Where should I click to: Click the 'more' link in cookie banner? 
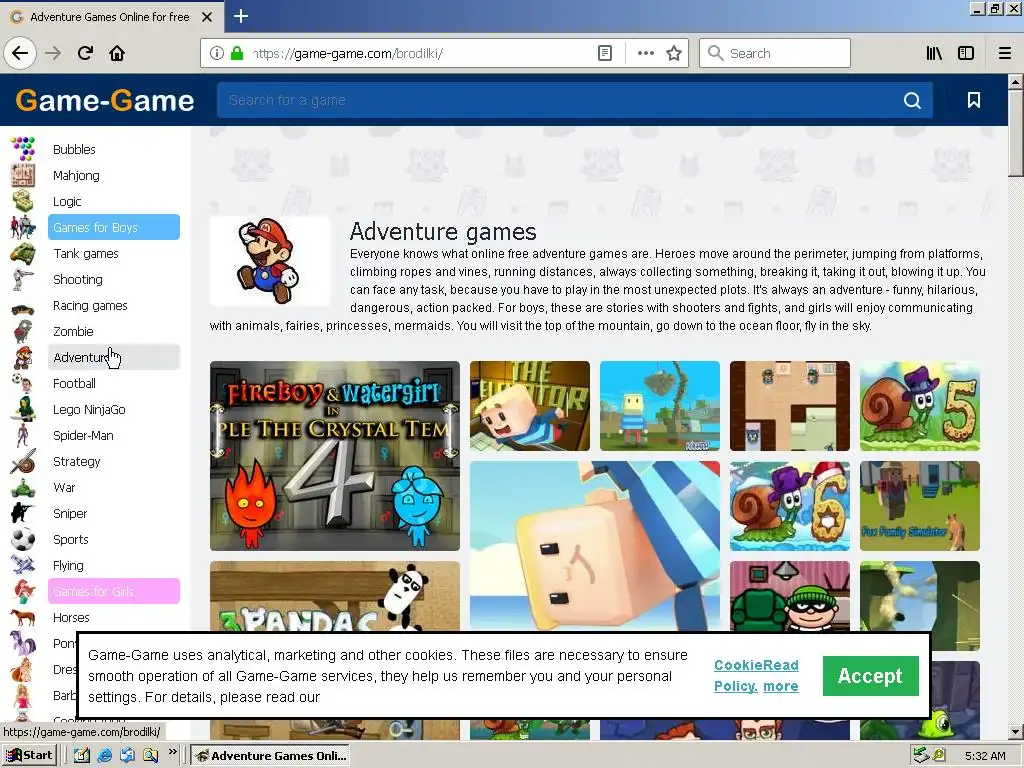click(780, 686)
